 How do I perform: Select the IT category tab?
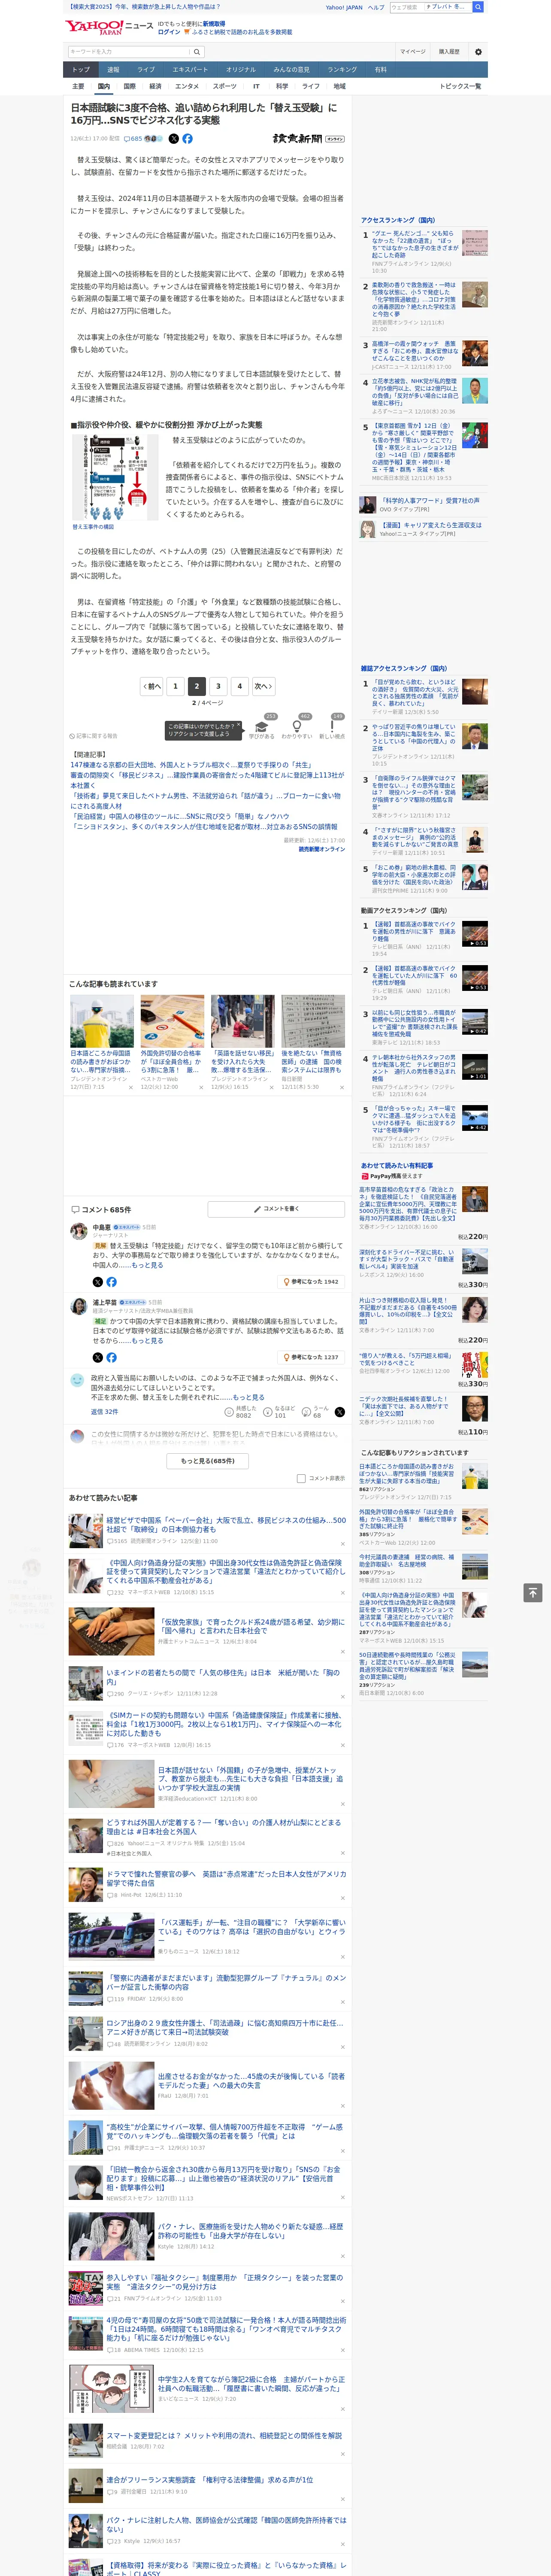(256, 86)
